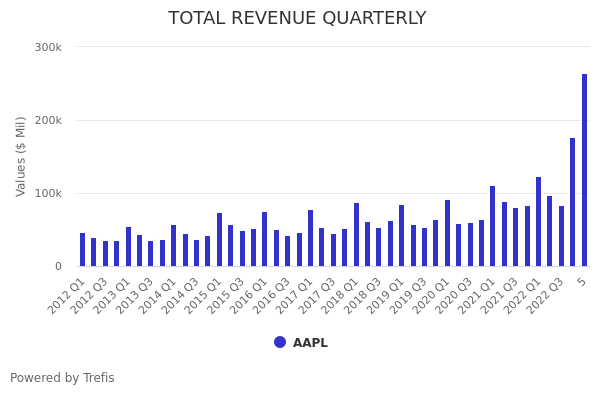600x400 pixels.
Task: Click the 2016 Q1 x-axis label
Action: coord(247,295)
